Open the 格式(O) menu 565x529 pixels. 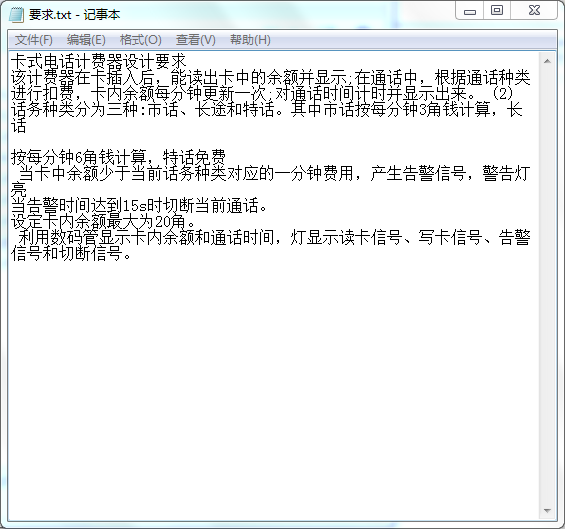[x=141, y=40]
